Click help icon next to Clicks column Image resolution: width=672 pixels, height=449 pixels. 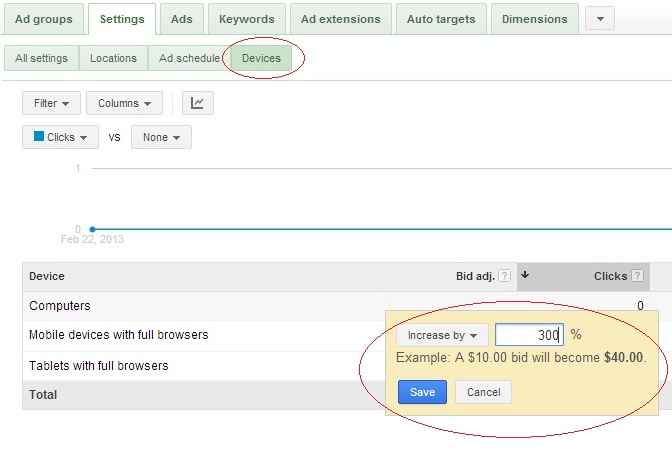coord(637,277)
